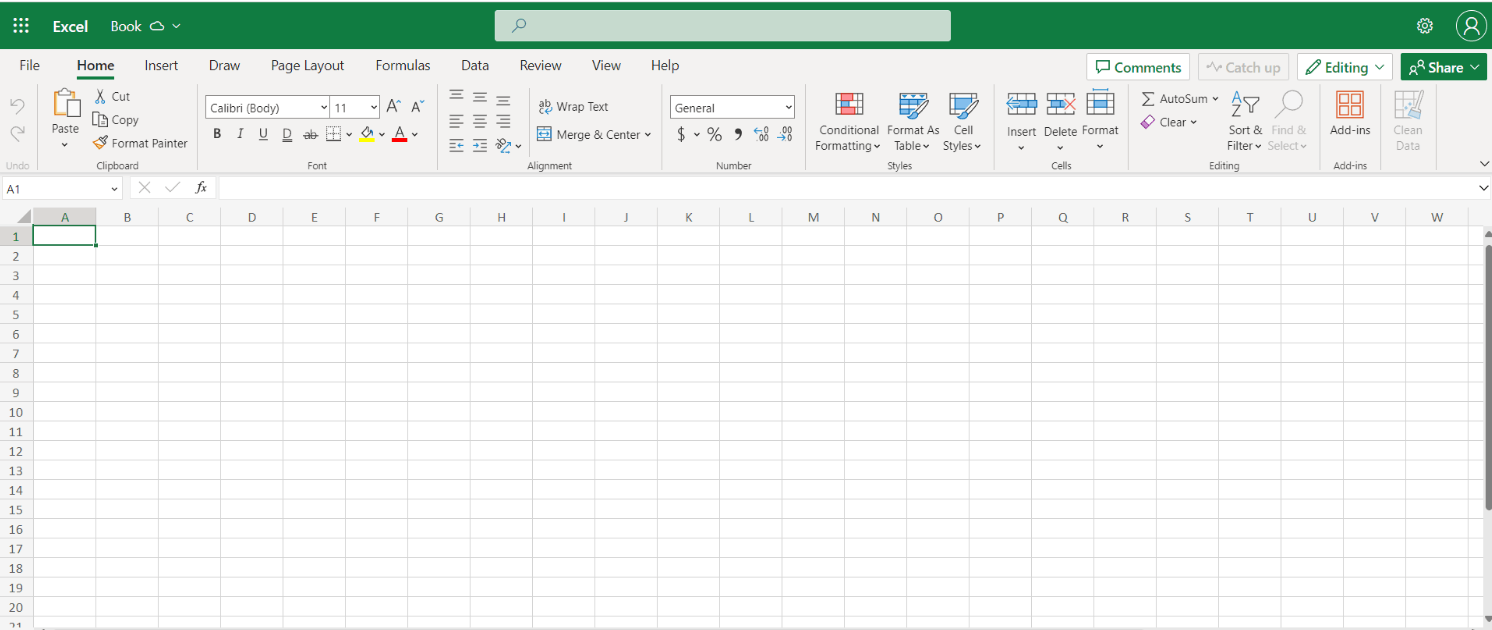
Task: Click the Paste clipboard icon
Action: coord(66,104)
